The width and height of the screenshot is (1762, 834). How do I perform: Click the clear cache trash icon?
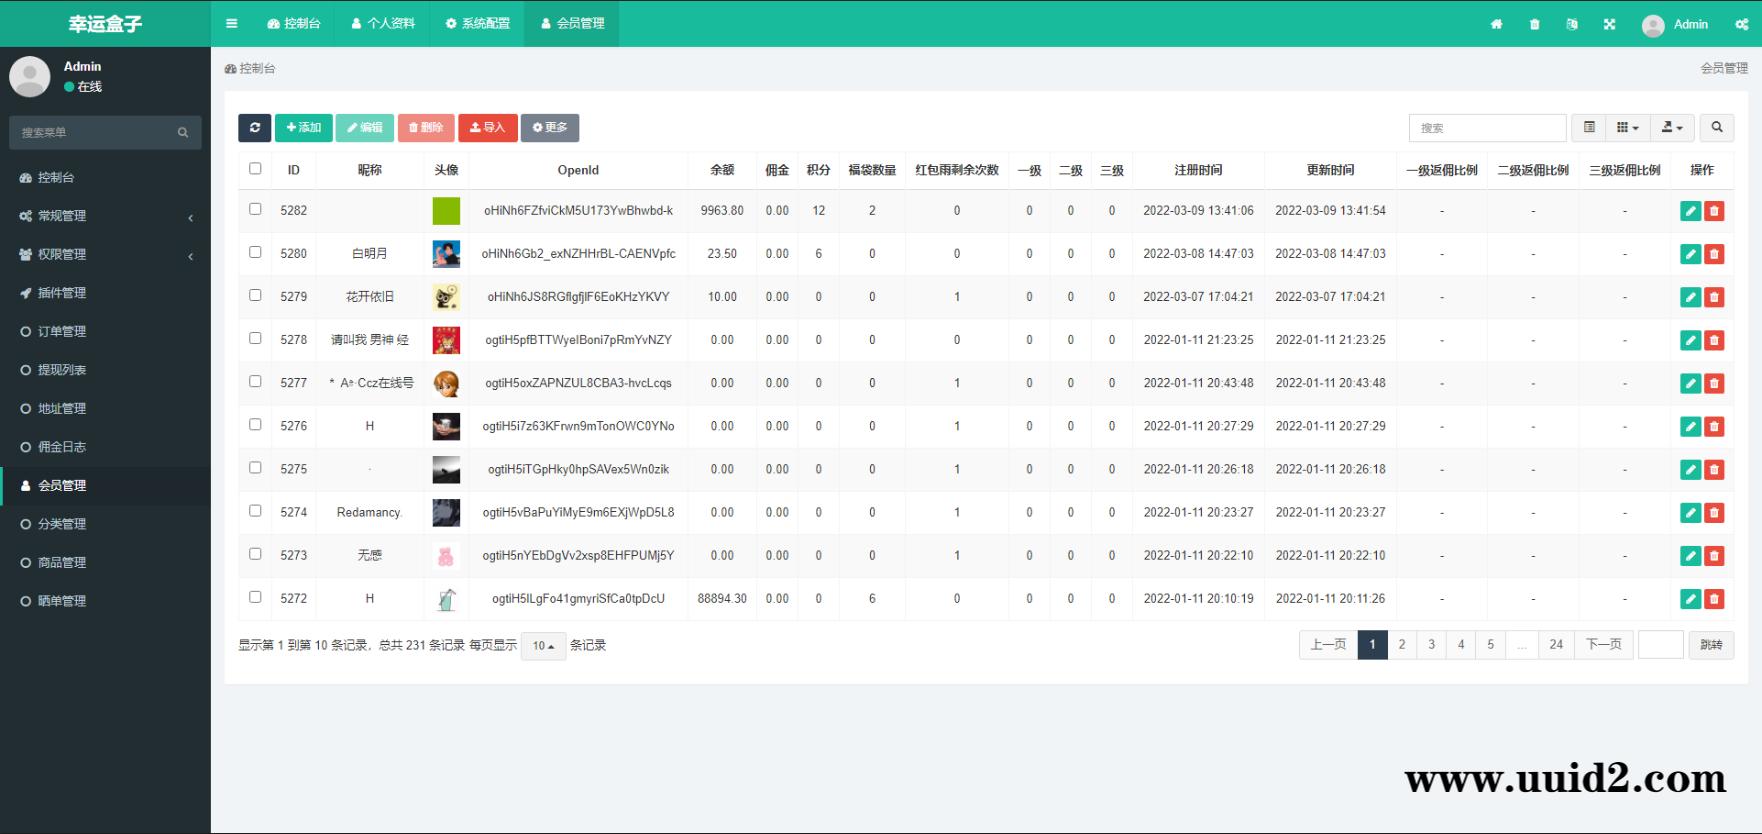click(1534, 24)
